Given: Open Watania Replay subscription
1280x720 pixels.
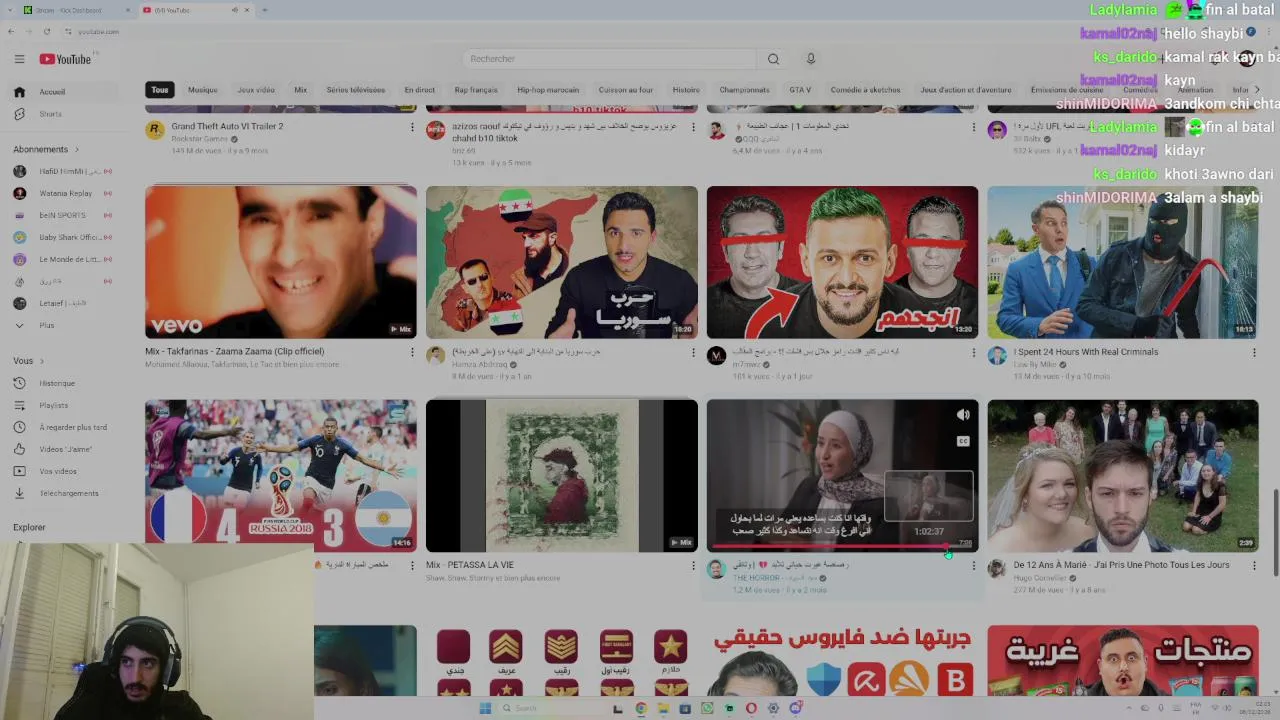Looking at the screenshot, I should coord(65,193).
